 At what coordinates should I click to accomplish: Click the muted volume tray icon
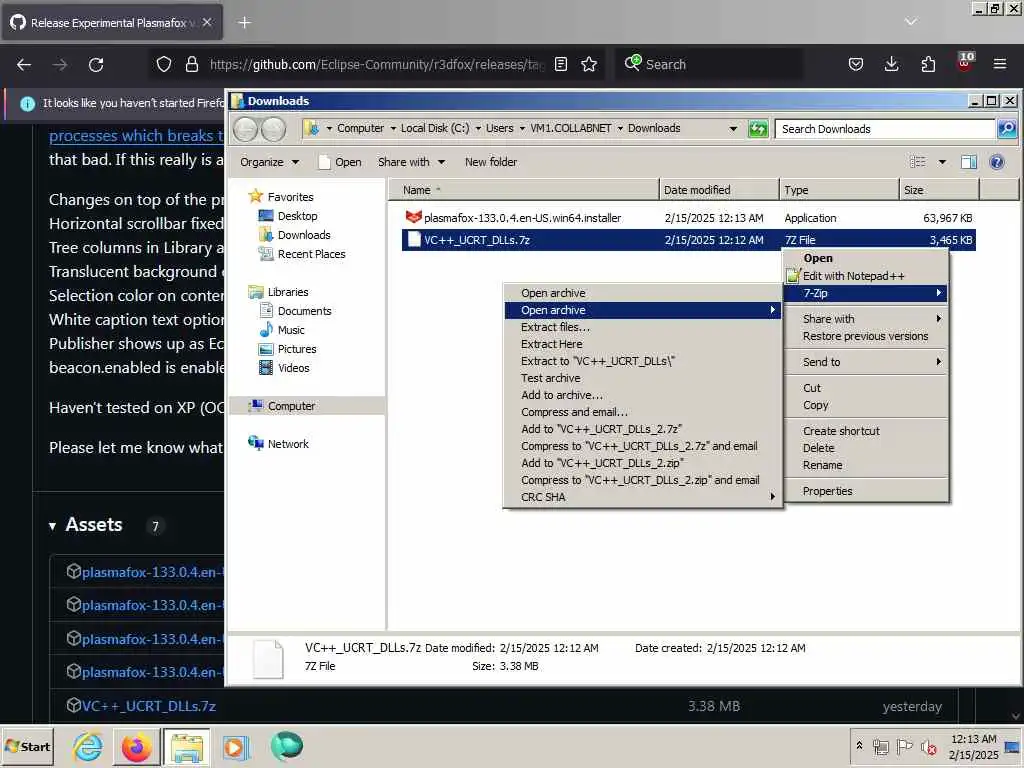pyautogui.click(x=928, y=746)
